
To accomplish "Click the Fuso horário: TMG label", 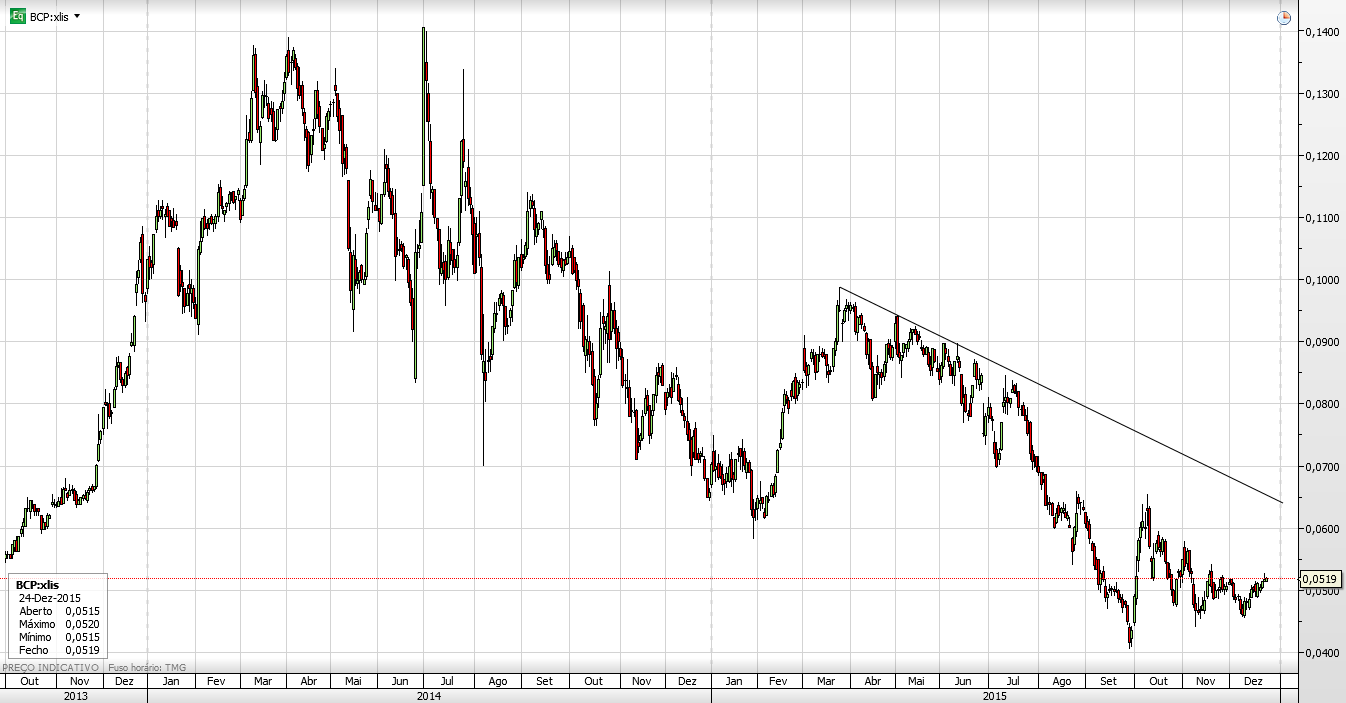I will click(x=146, y=667).
